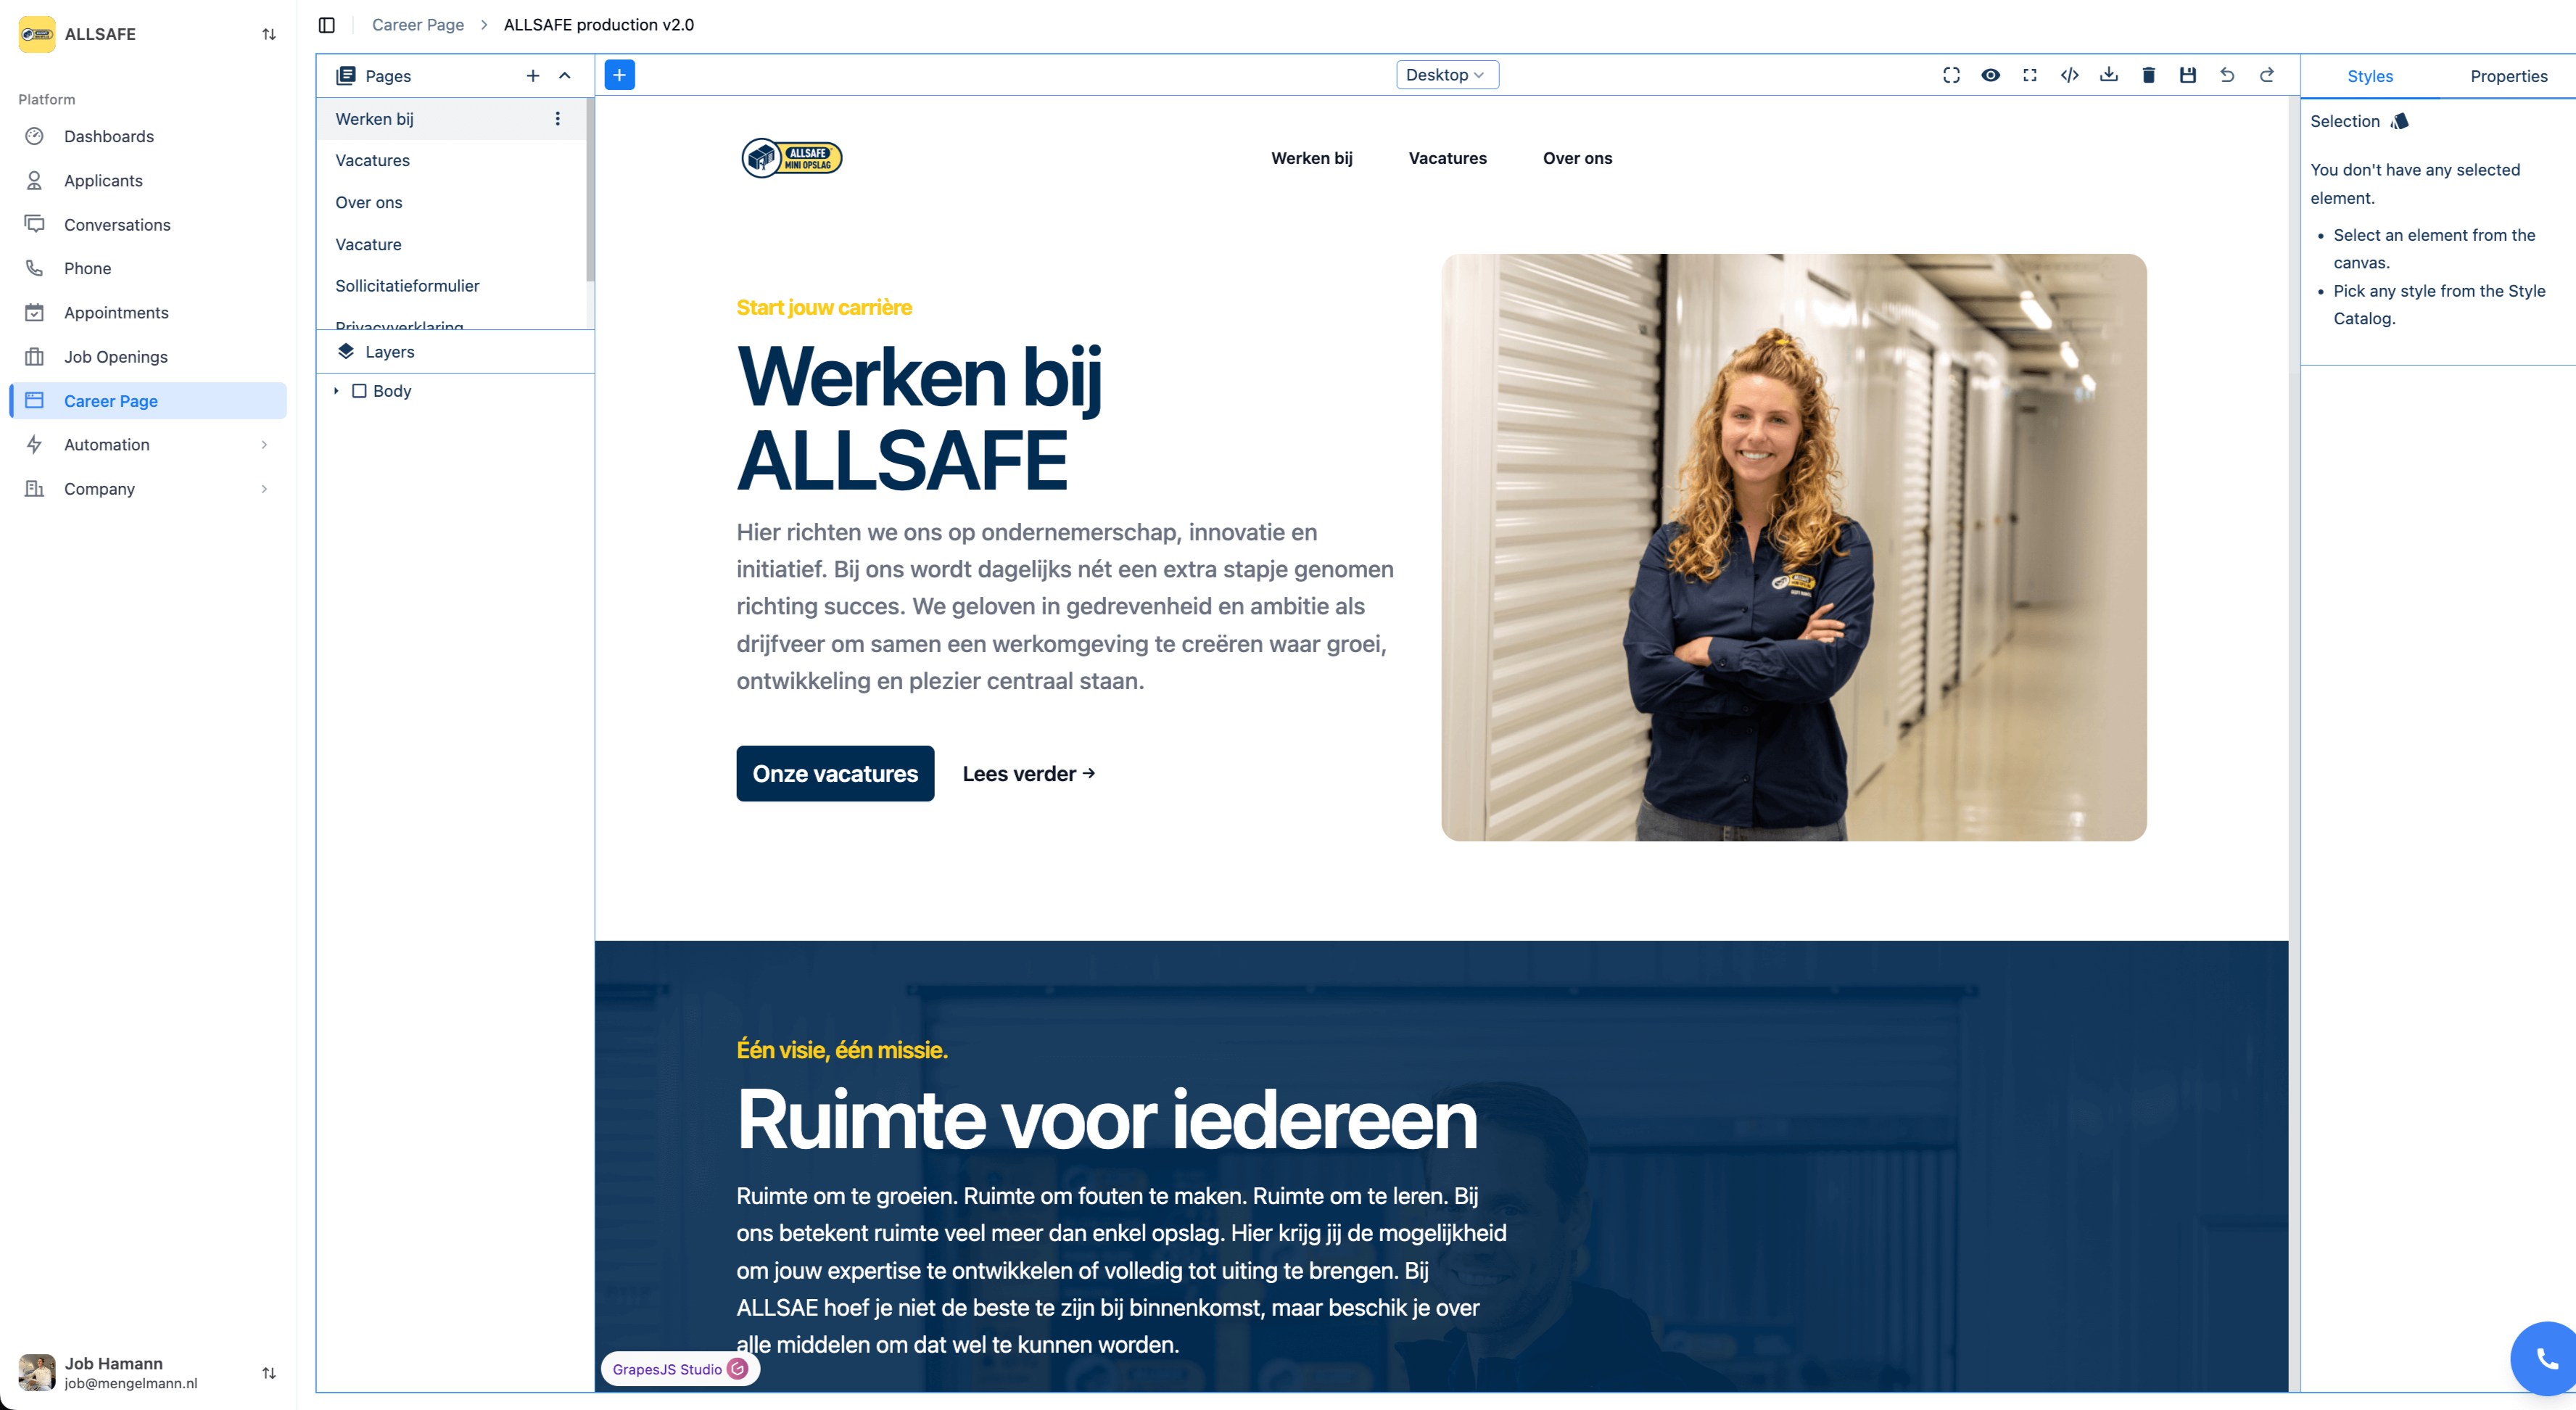Image resolution: width=2576 pixels, height=1410 pixels.
Task: Toggle the preview eye icon
Action: point(1990,75)
